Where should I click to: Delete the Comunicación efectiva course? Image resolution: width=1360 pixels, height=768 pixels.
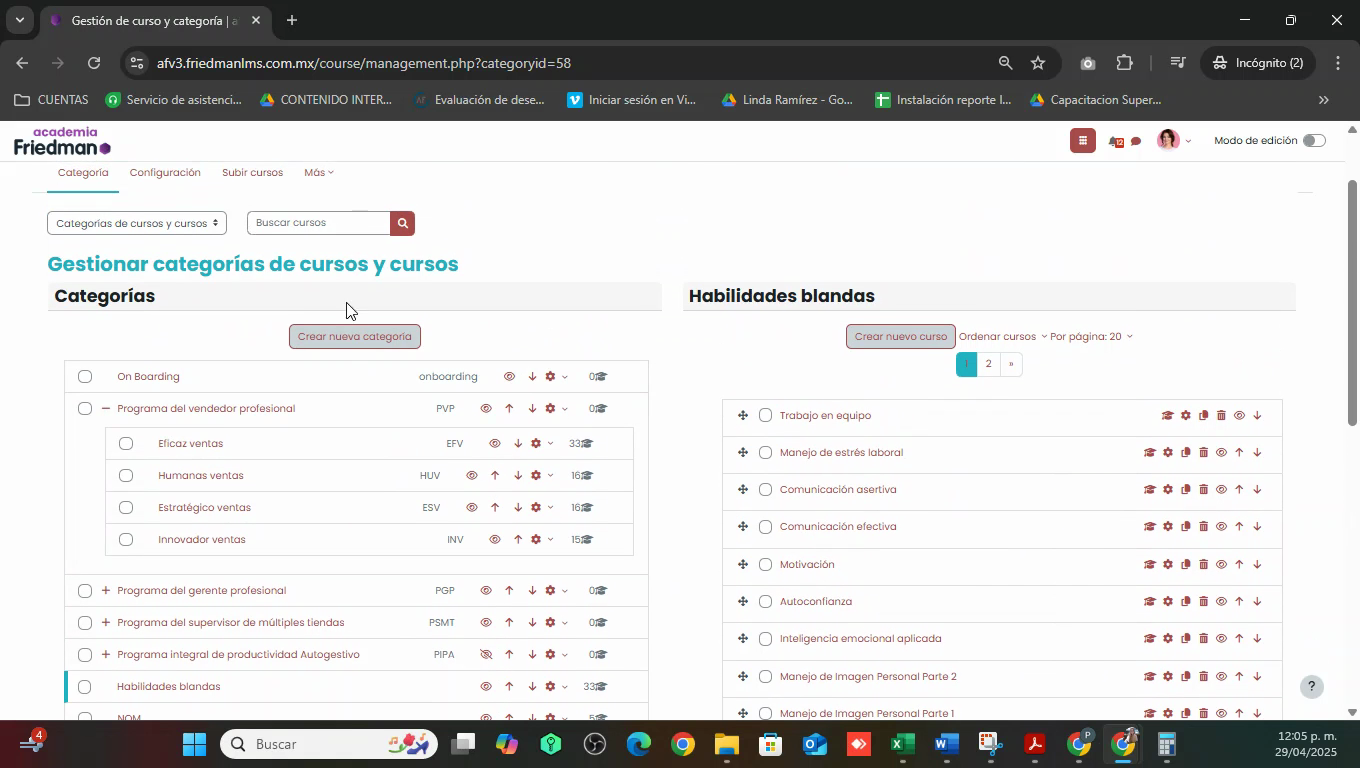point(1203,527)
